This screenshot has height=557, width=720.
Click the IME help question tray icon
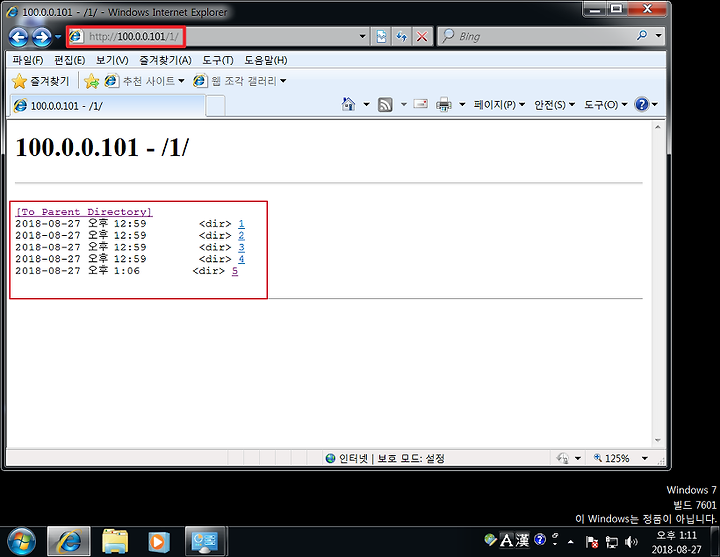click(540, 540)
